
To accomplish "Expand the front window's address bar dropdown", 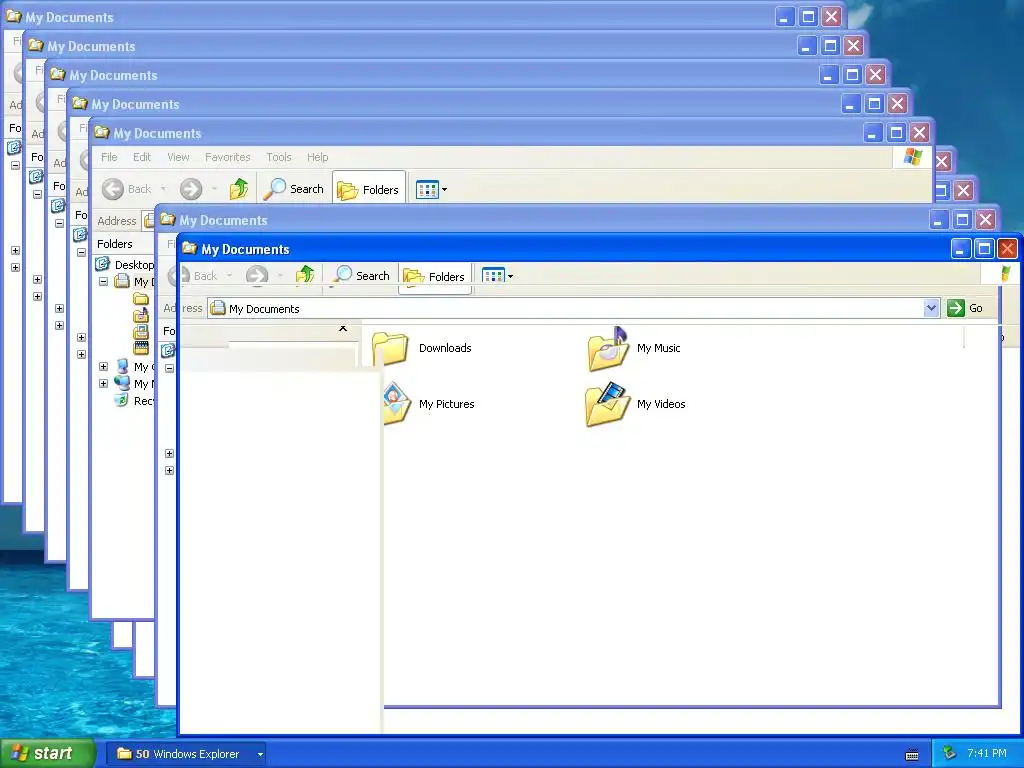I will coord(931,308).
